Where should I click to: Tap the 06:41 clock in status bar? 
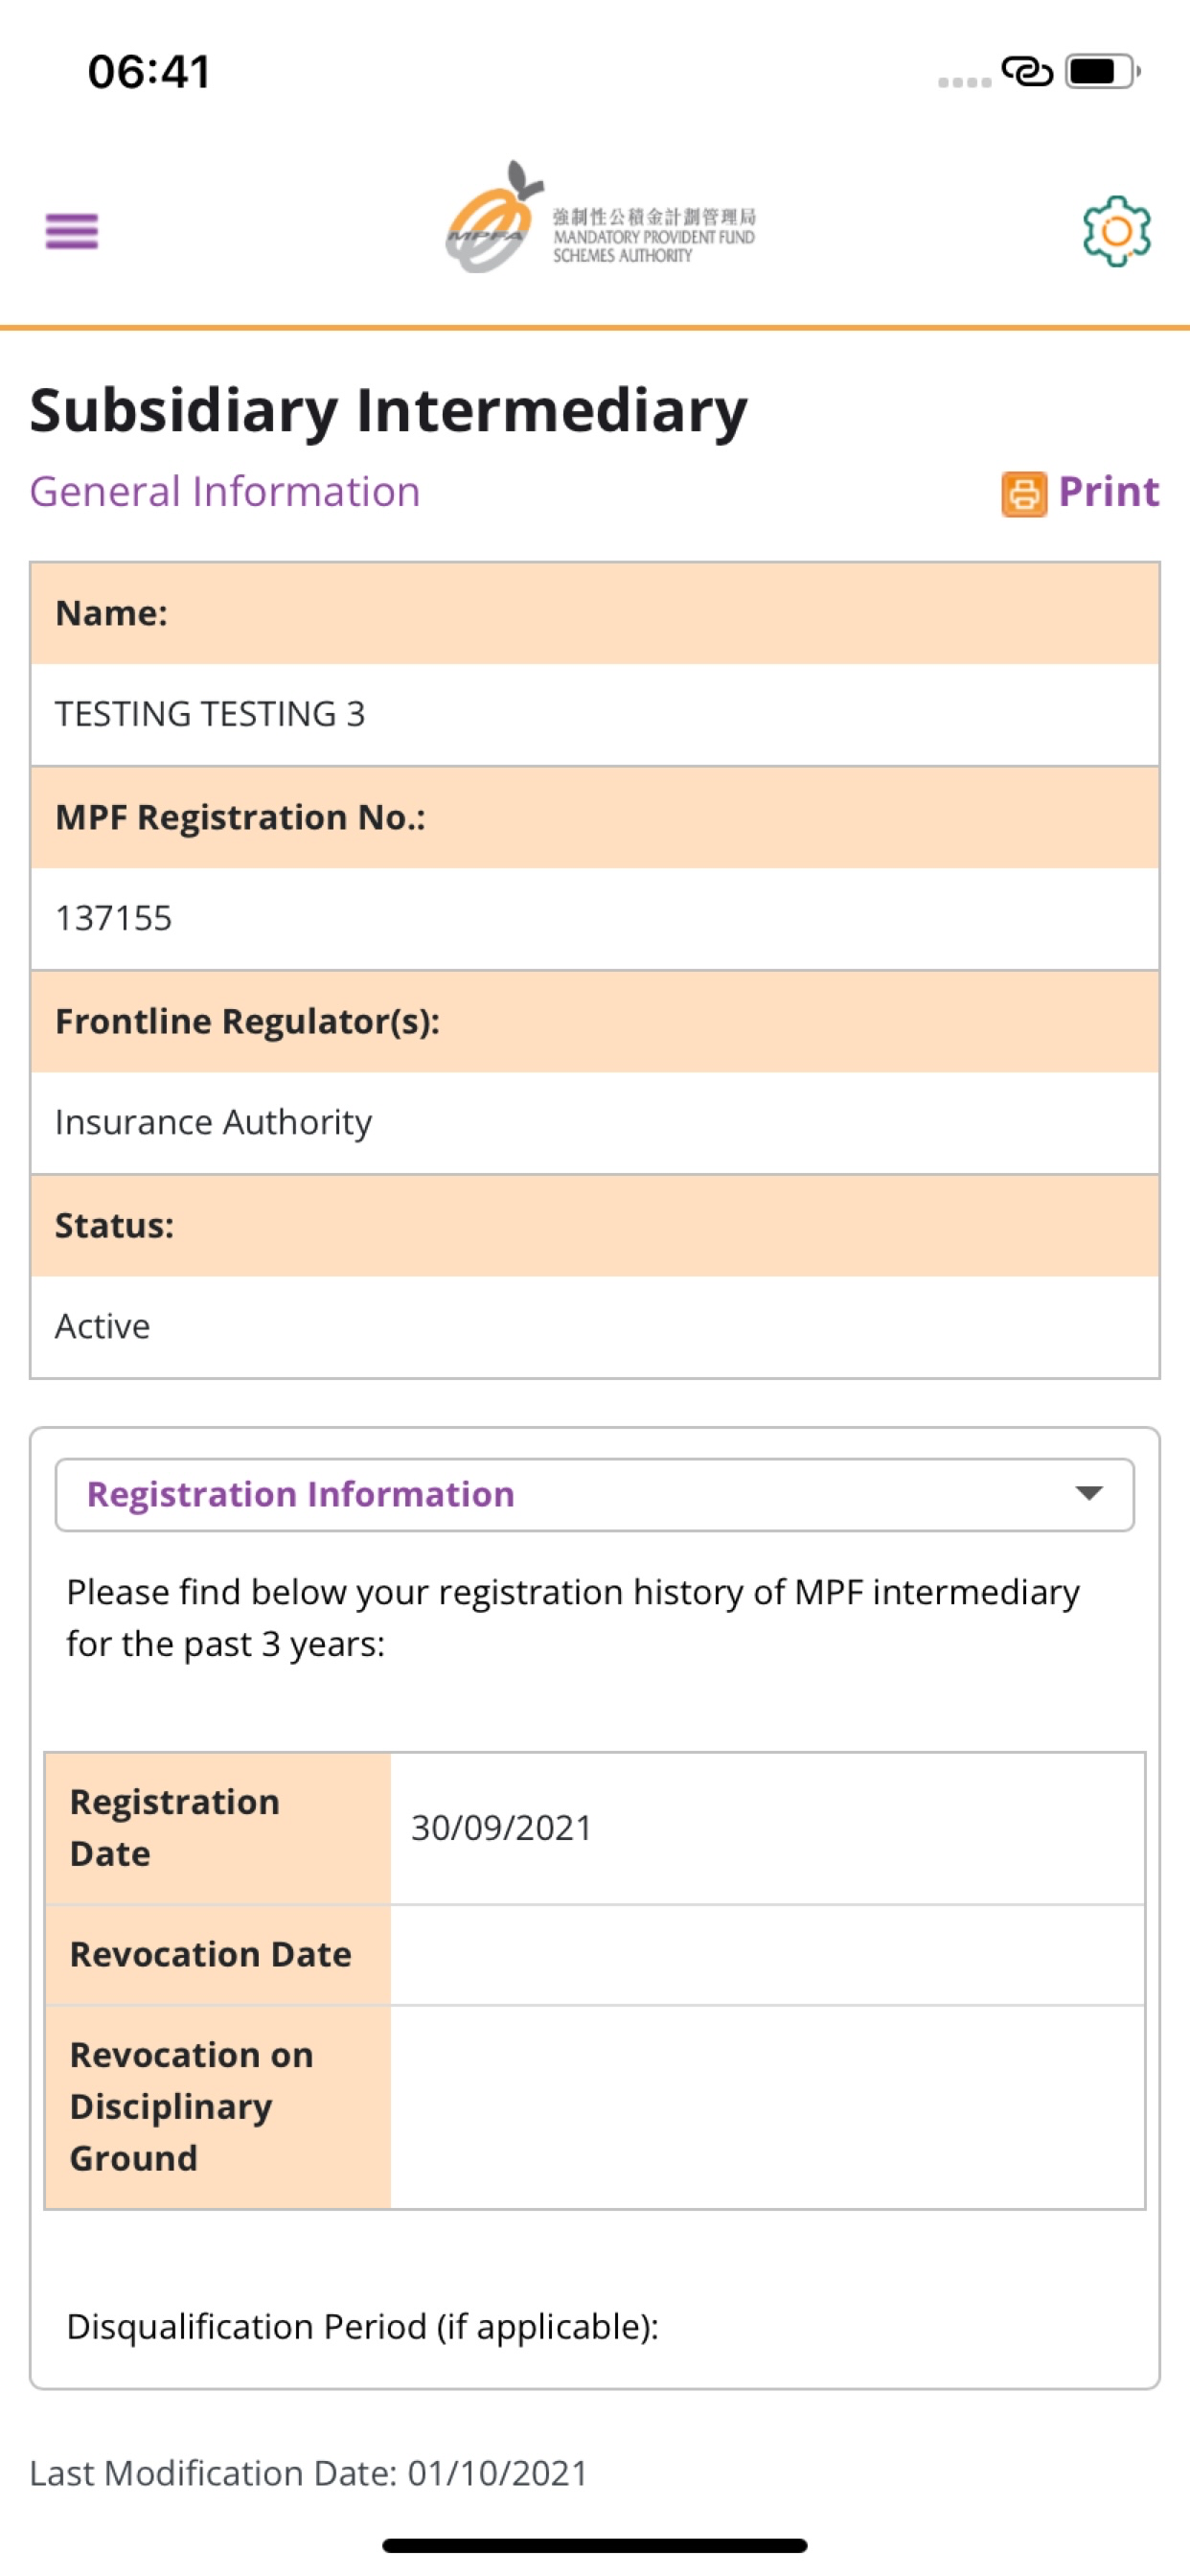[149, 72]
